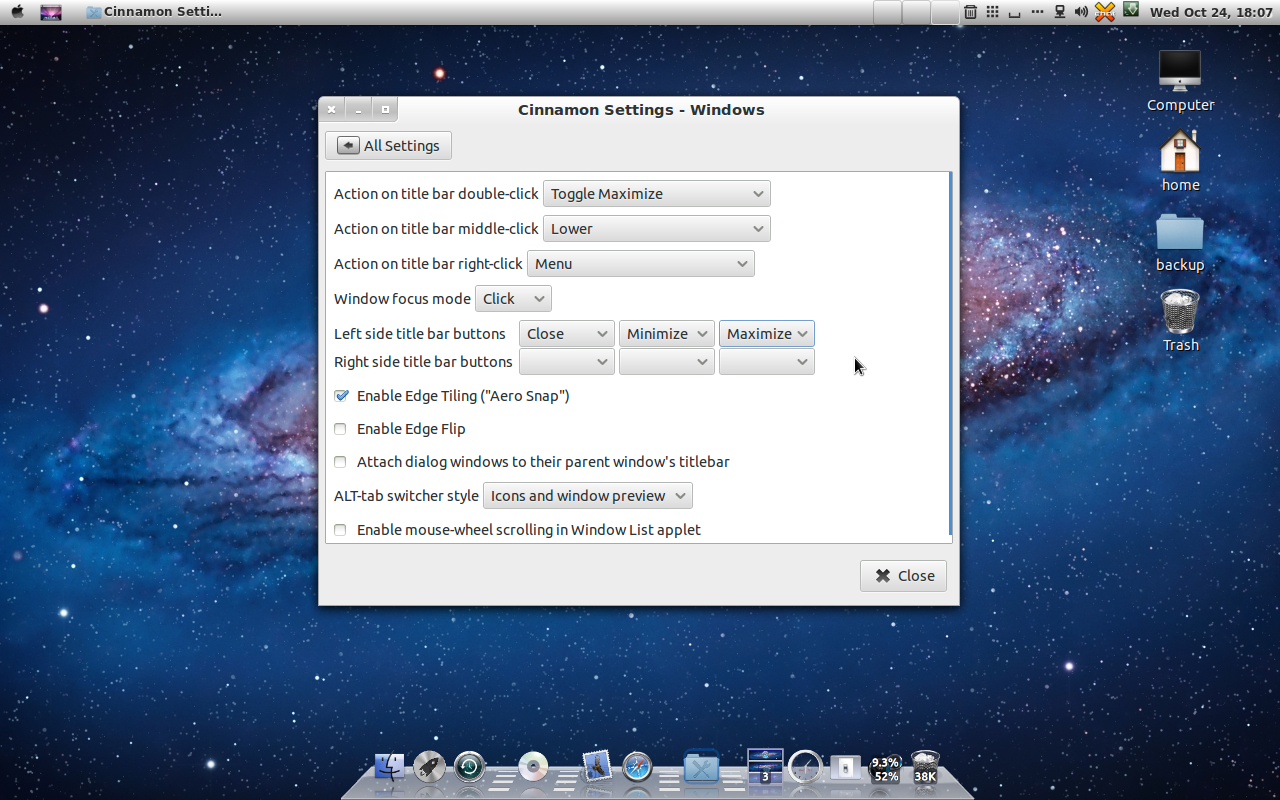
Task: Check Attach dialog windows to parent titlebar
Action: tap(340, 462)
